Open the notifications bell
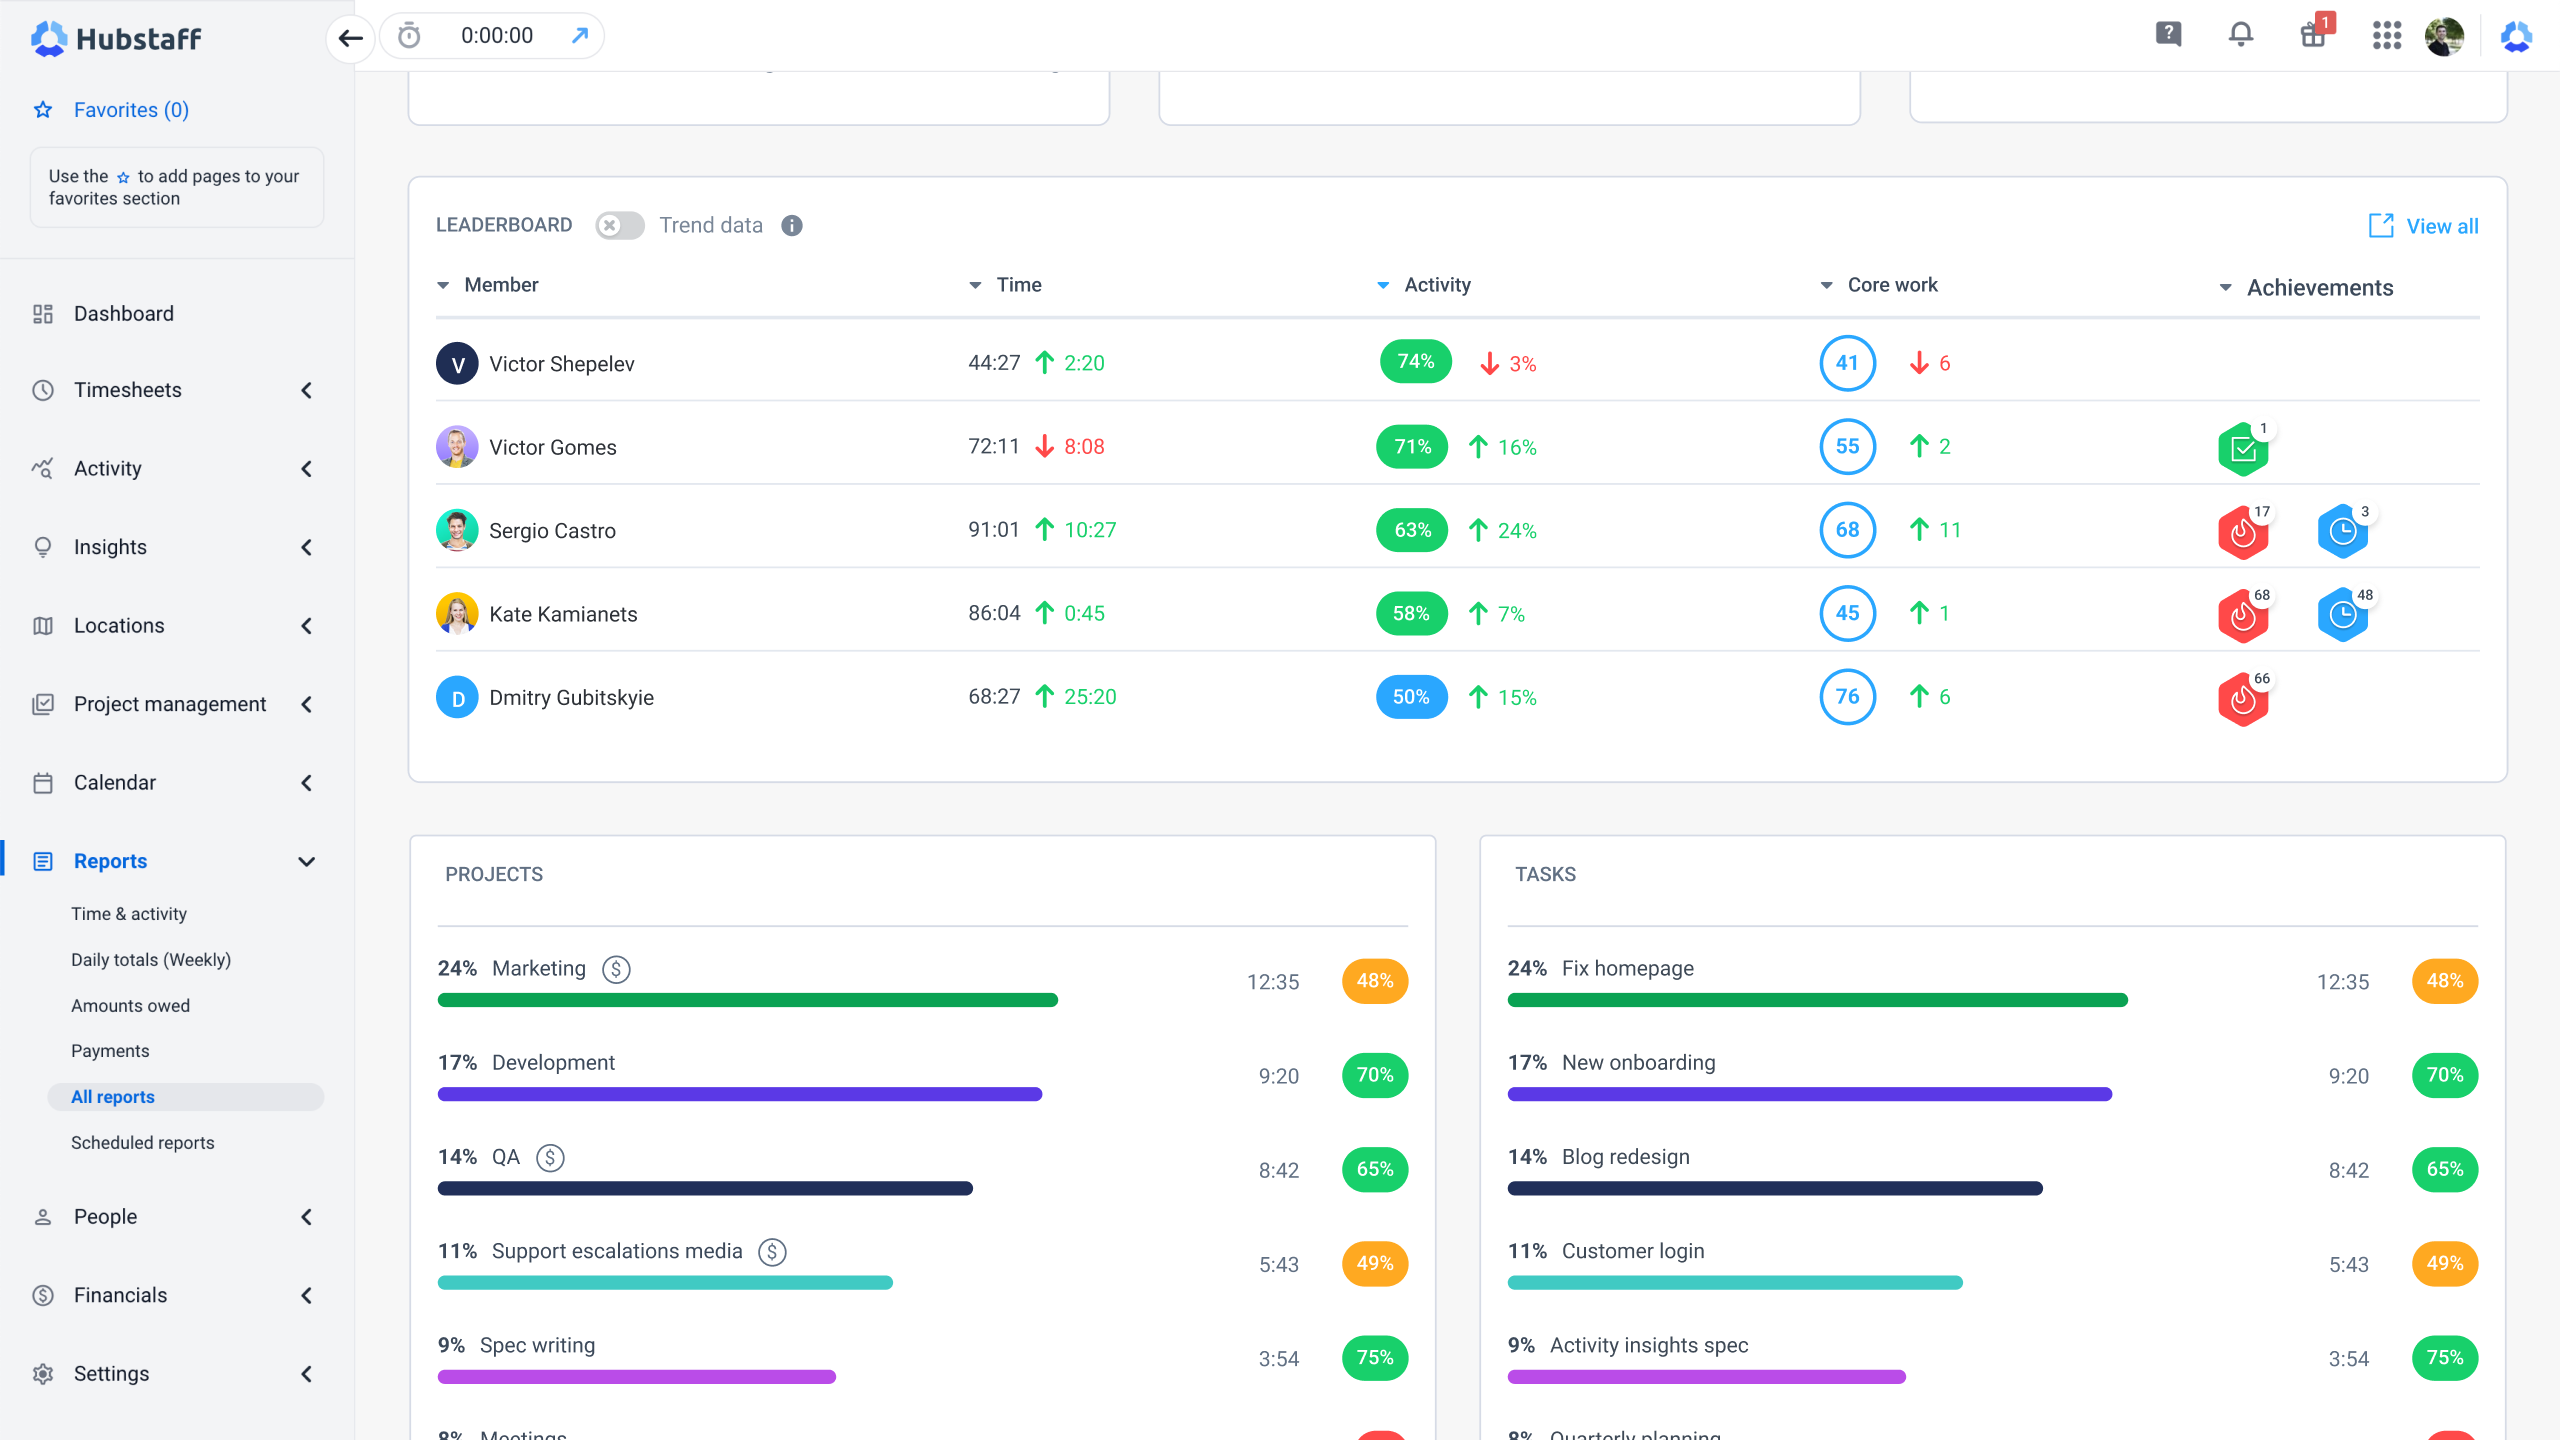The height and width of the screenshot is (1440, 2560). [2241, 35]
